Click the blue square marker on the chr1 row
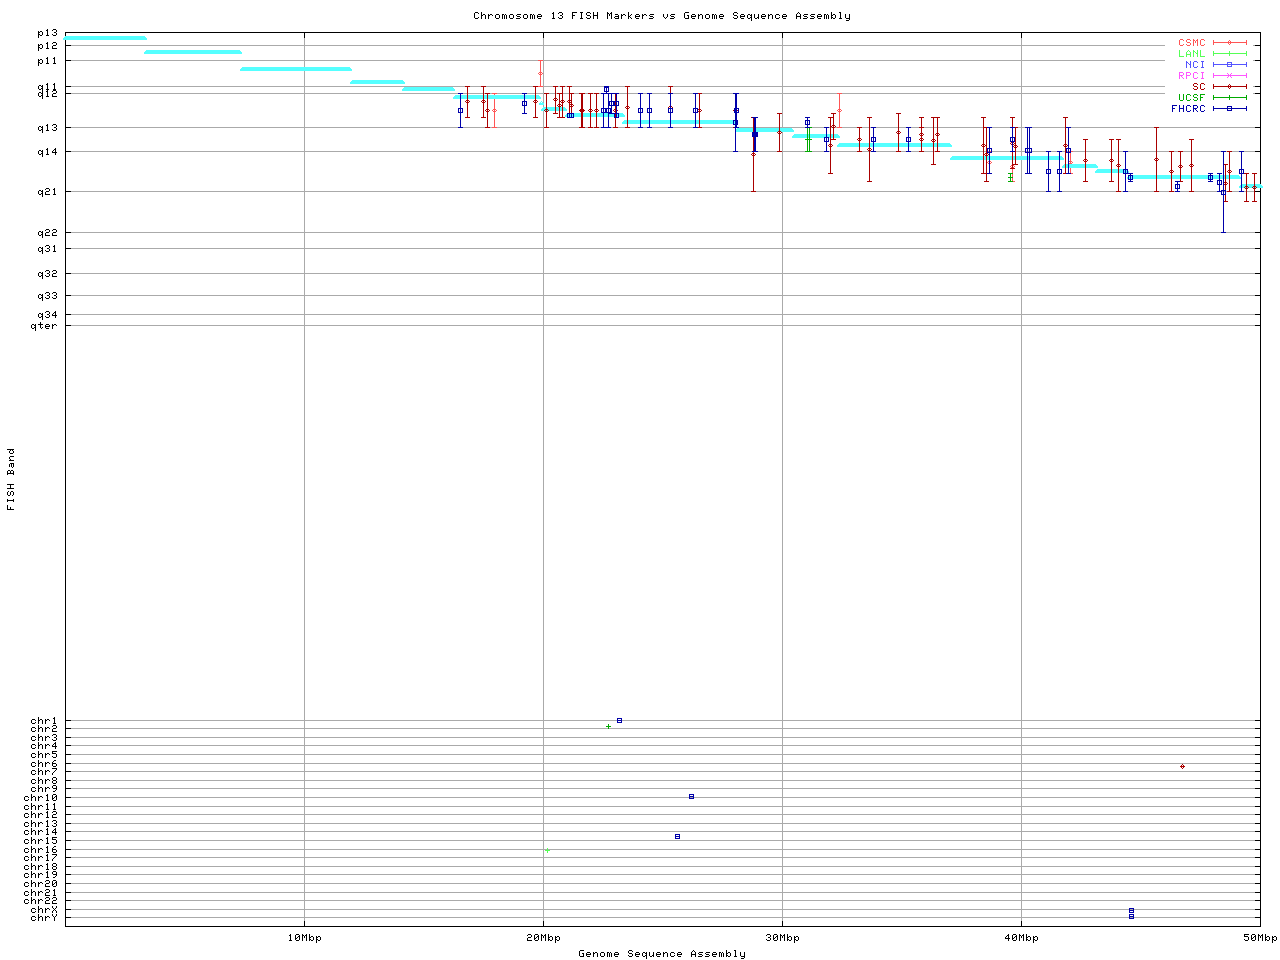This screenshot has width=1280, height=960. (619, 720)
